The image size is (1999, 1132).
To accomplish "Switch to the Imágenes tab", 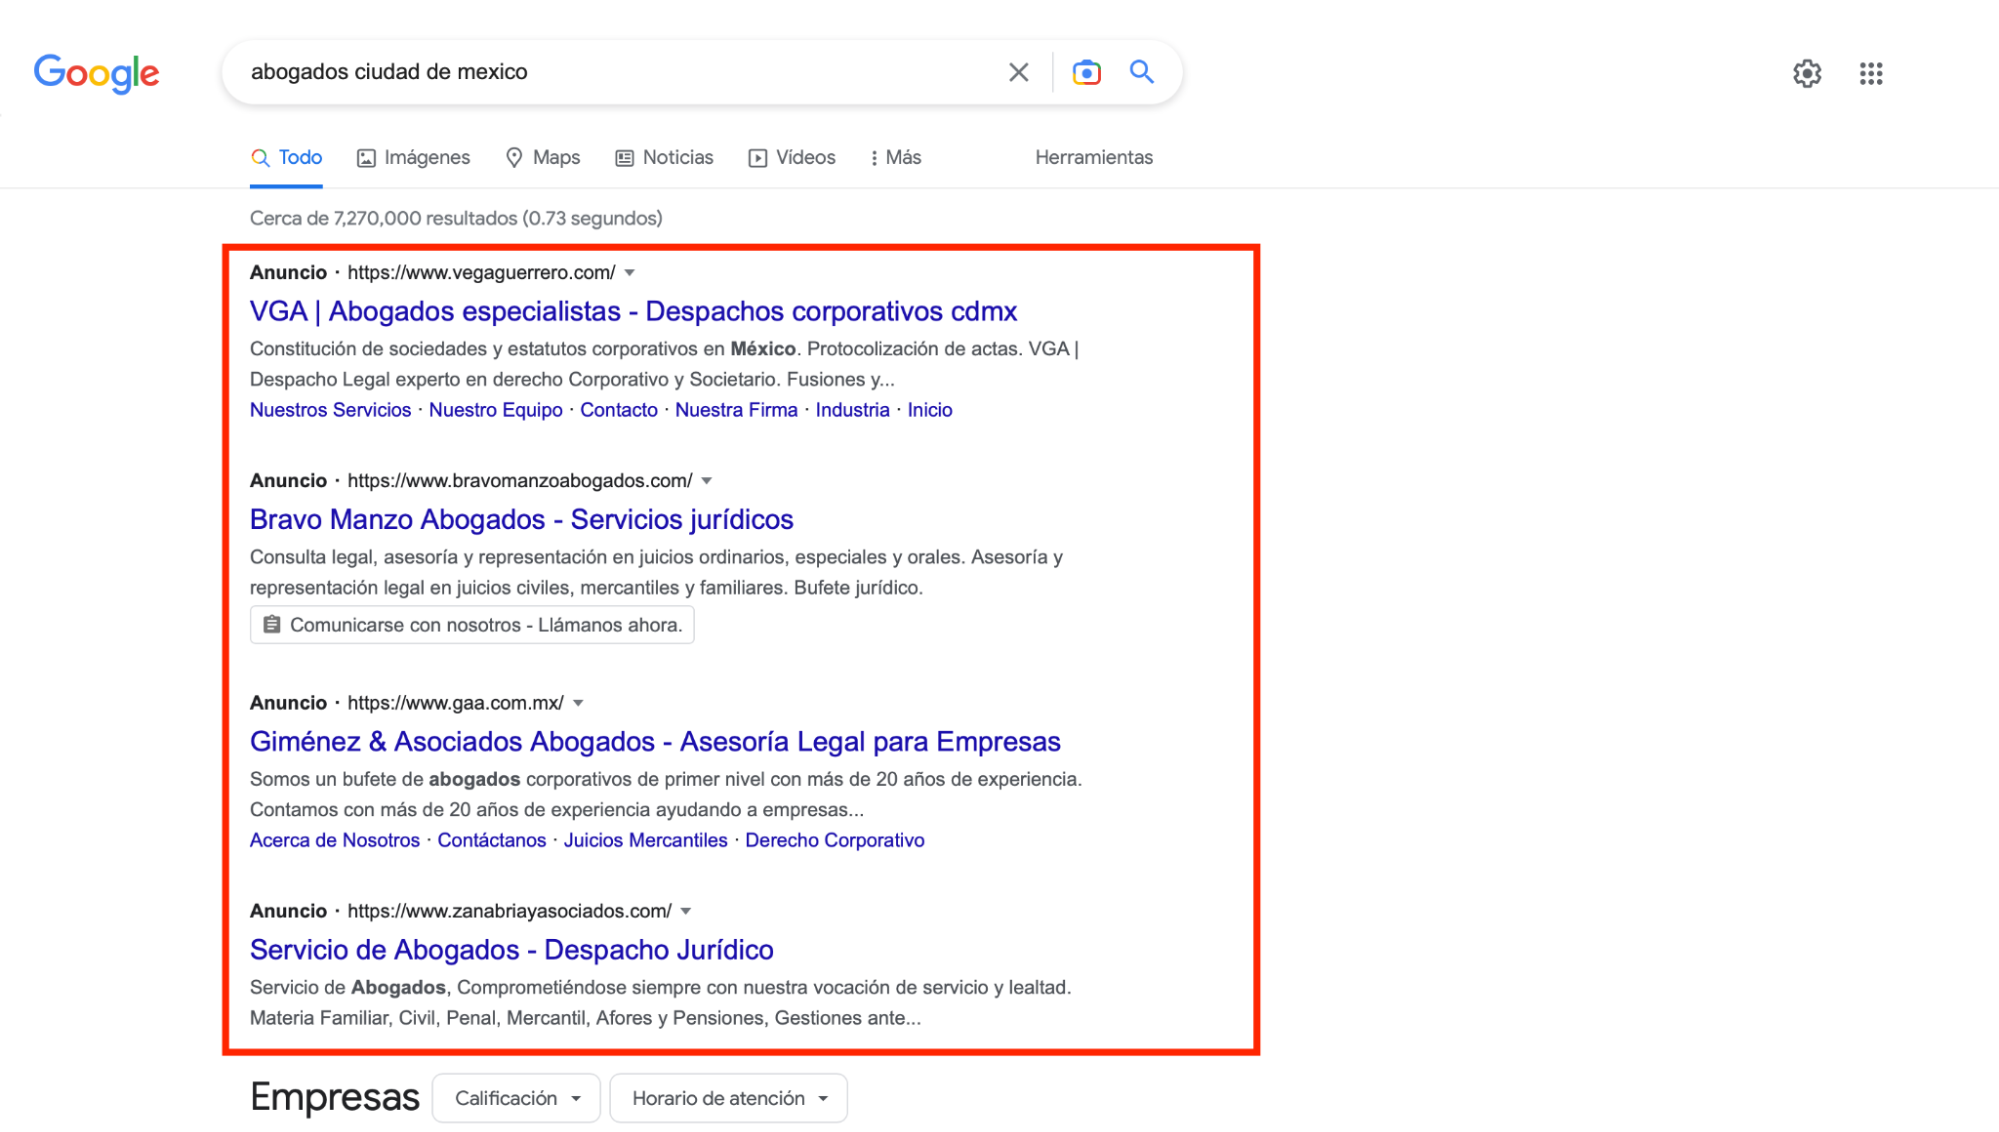I will tap(413, 158).
